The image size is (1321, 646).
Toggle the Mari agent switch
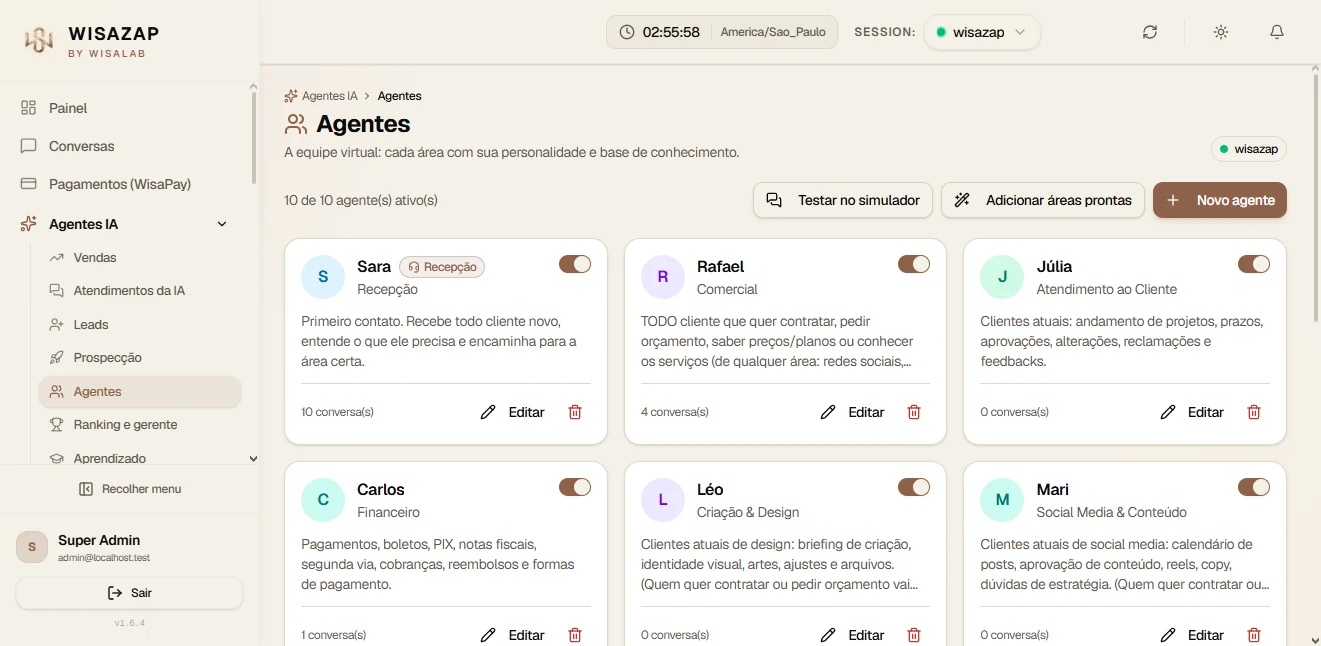1254,487
